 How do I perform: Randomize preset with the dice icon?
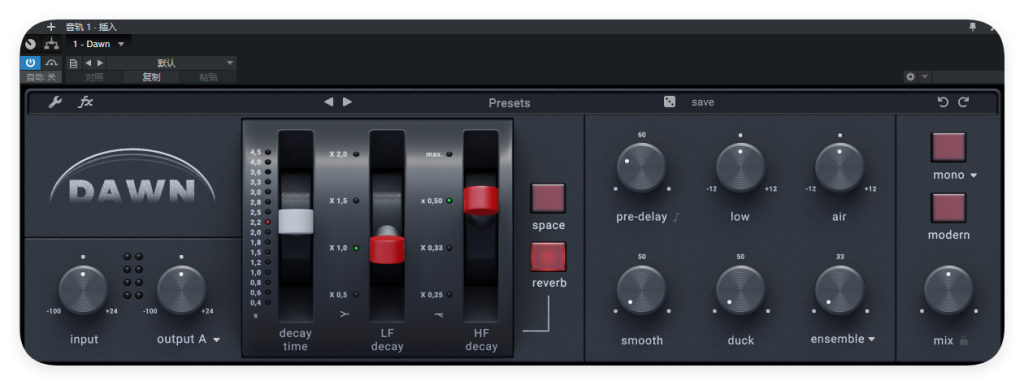coord(669,102)
